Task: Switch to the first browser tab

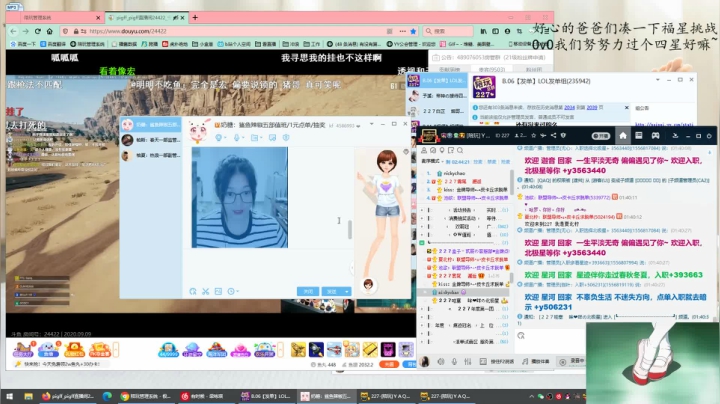Action: tap(60, 17)
